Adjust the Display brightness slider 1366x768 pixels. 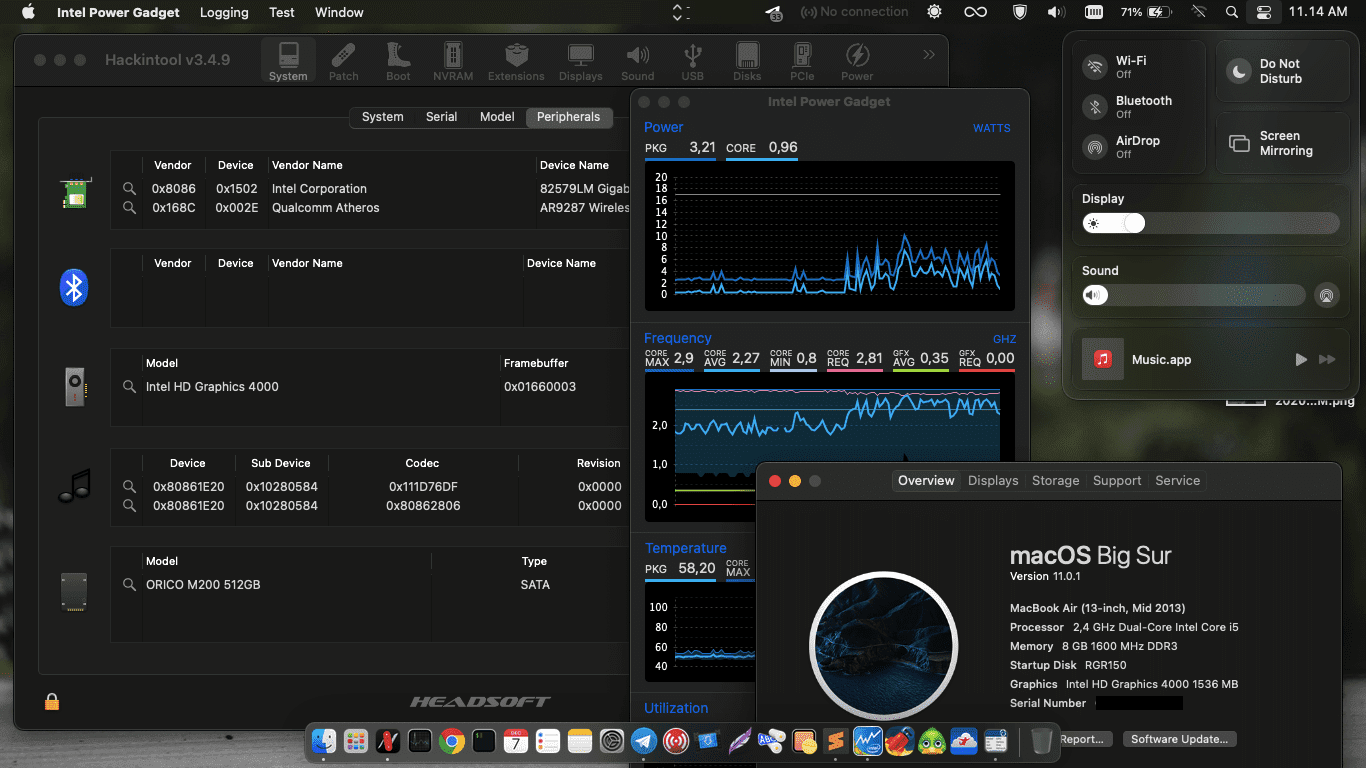click(x=1210, y=223)
